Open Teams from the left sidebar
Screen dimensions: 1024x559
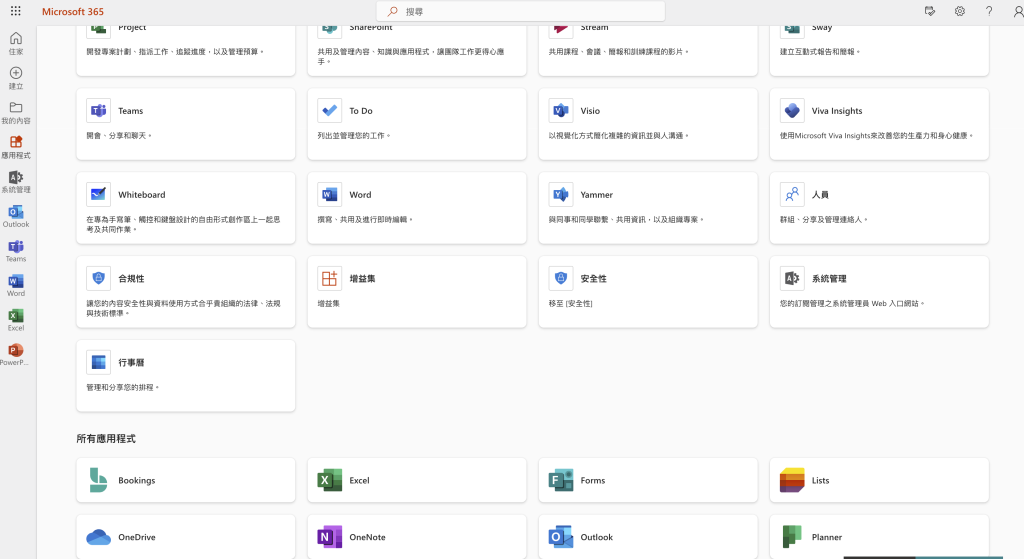[16, 251]
